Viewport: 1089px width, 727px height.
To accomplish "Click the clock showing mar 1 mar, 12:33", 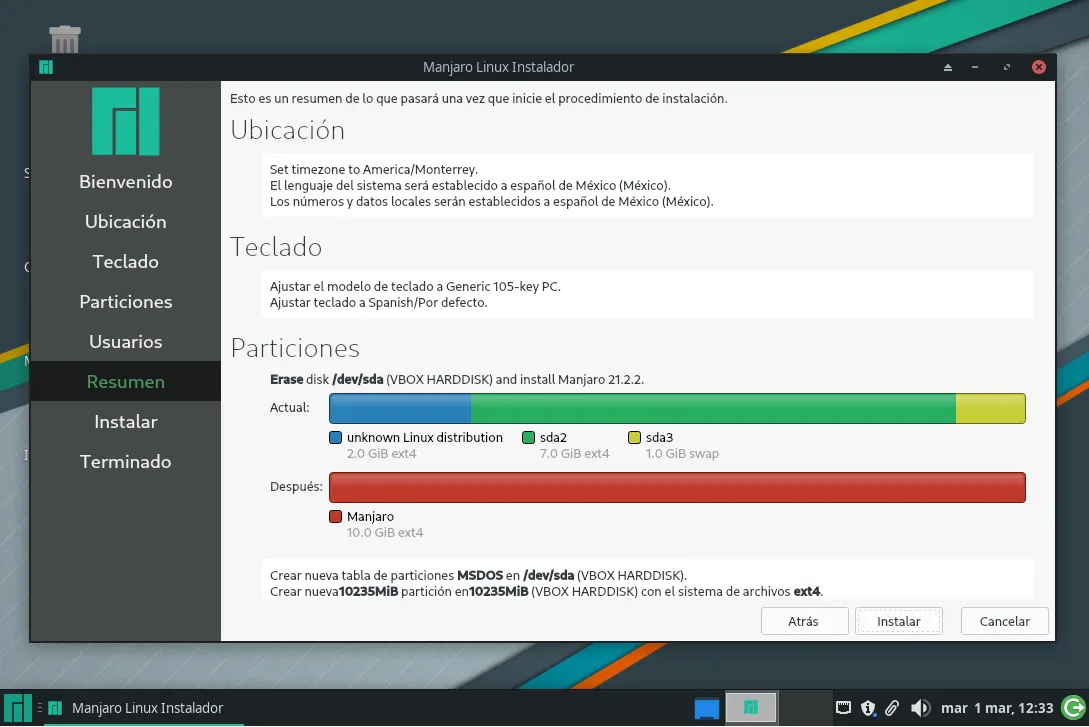I will coord(997,708).
